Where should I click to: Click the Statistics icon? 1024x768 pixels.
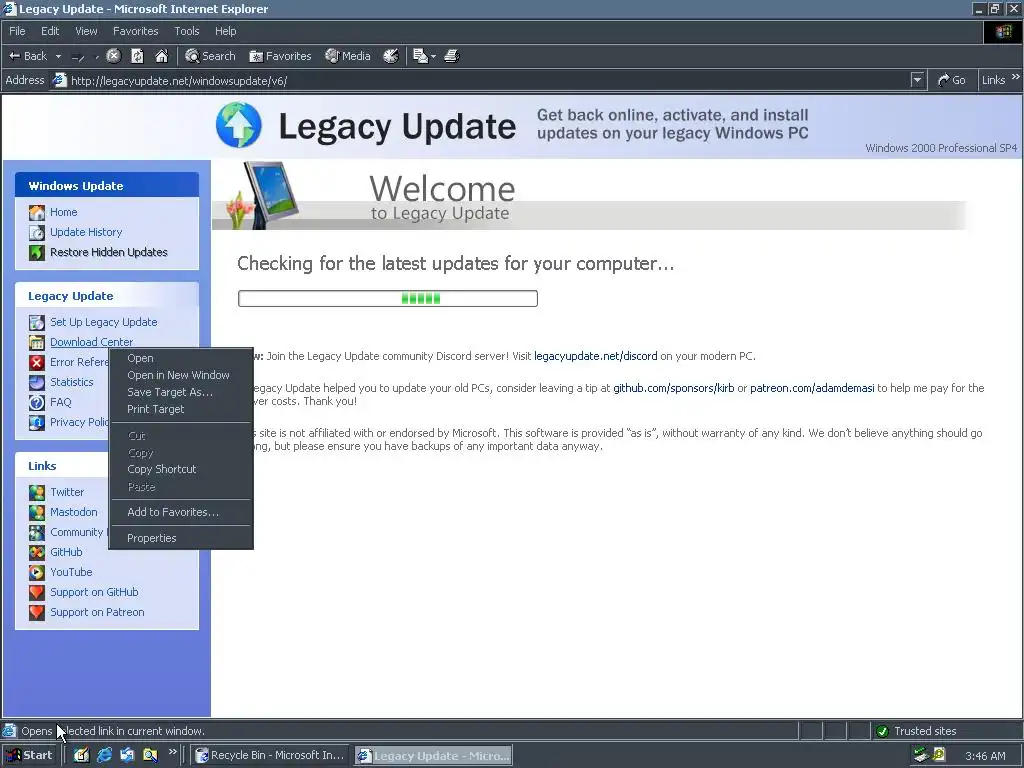tap(37, 382)
